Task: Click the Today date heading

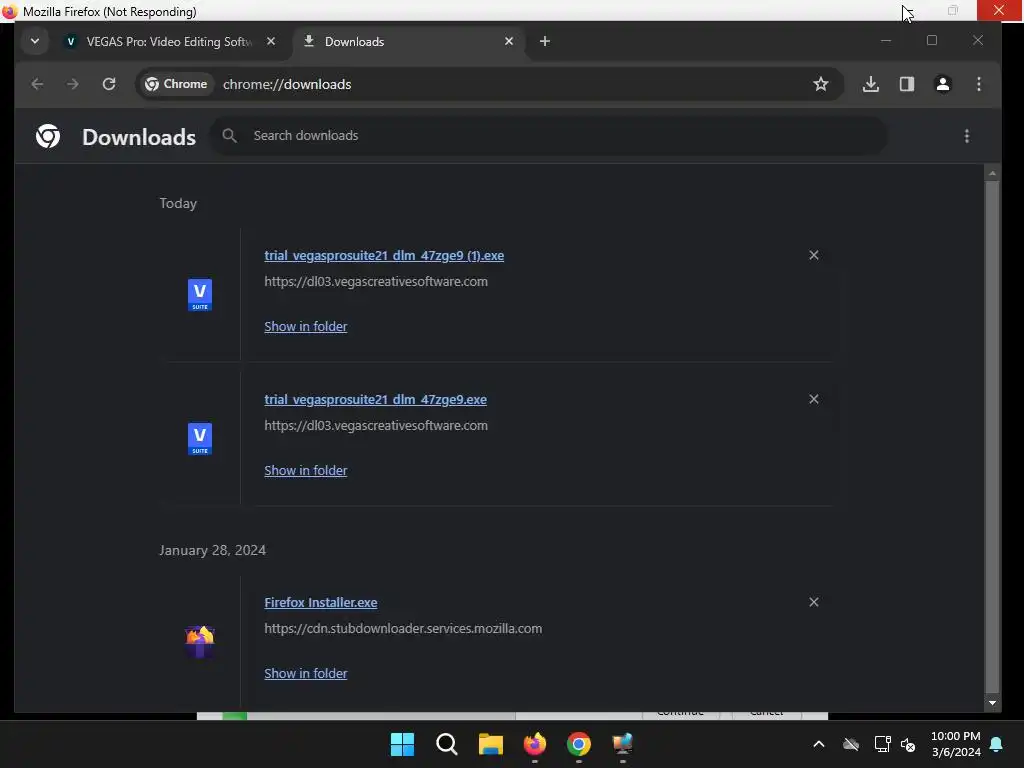Action: [x=178, y=203]
